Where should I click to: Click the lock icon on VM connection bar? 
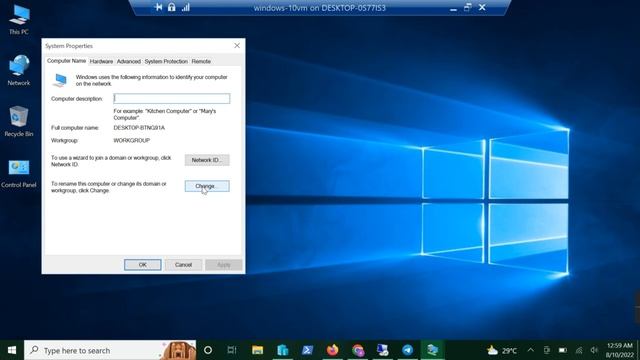tap(172, 7)
